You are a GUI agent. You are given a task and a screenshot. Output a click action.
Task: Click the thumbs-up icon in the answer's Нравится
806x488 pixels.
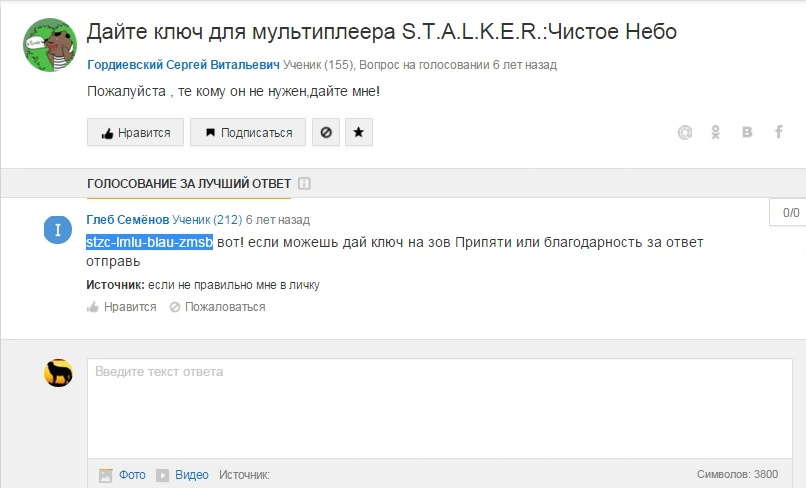pos(93,308)
